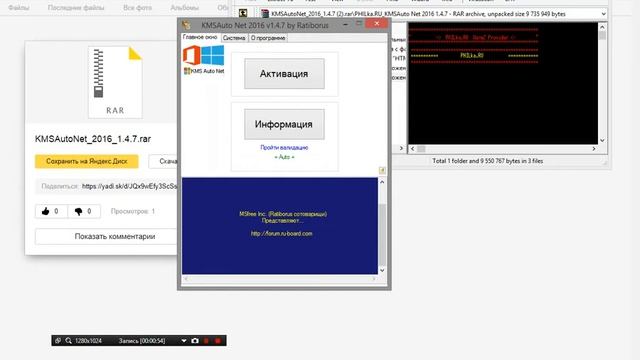The height and width of the screenshot is (360, 640).
Task: Click the green Auto mode label
Action: pos(284,157)
